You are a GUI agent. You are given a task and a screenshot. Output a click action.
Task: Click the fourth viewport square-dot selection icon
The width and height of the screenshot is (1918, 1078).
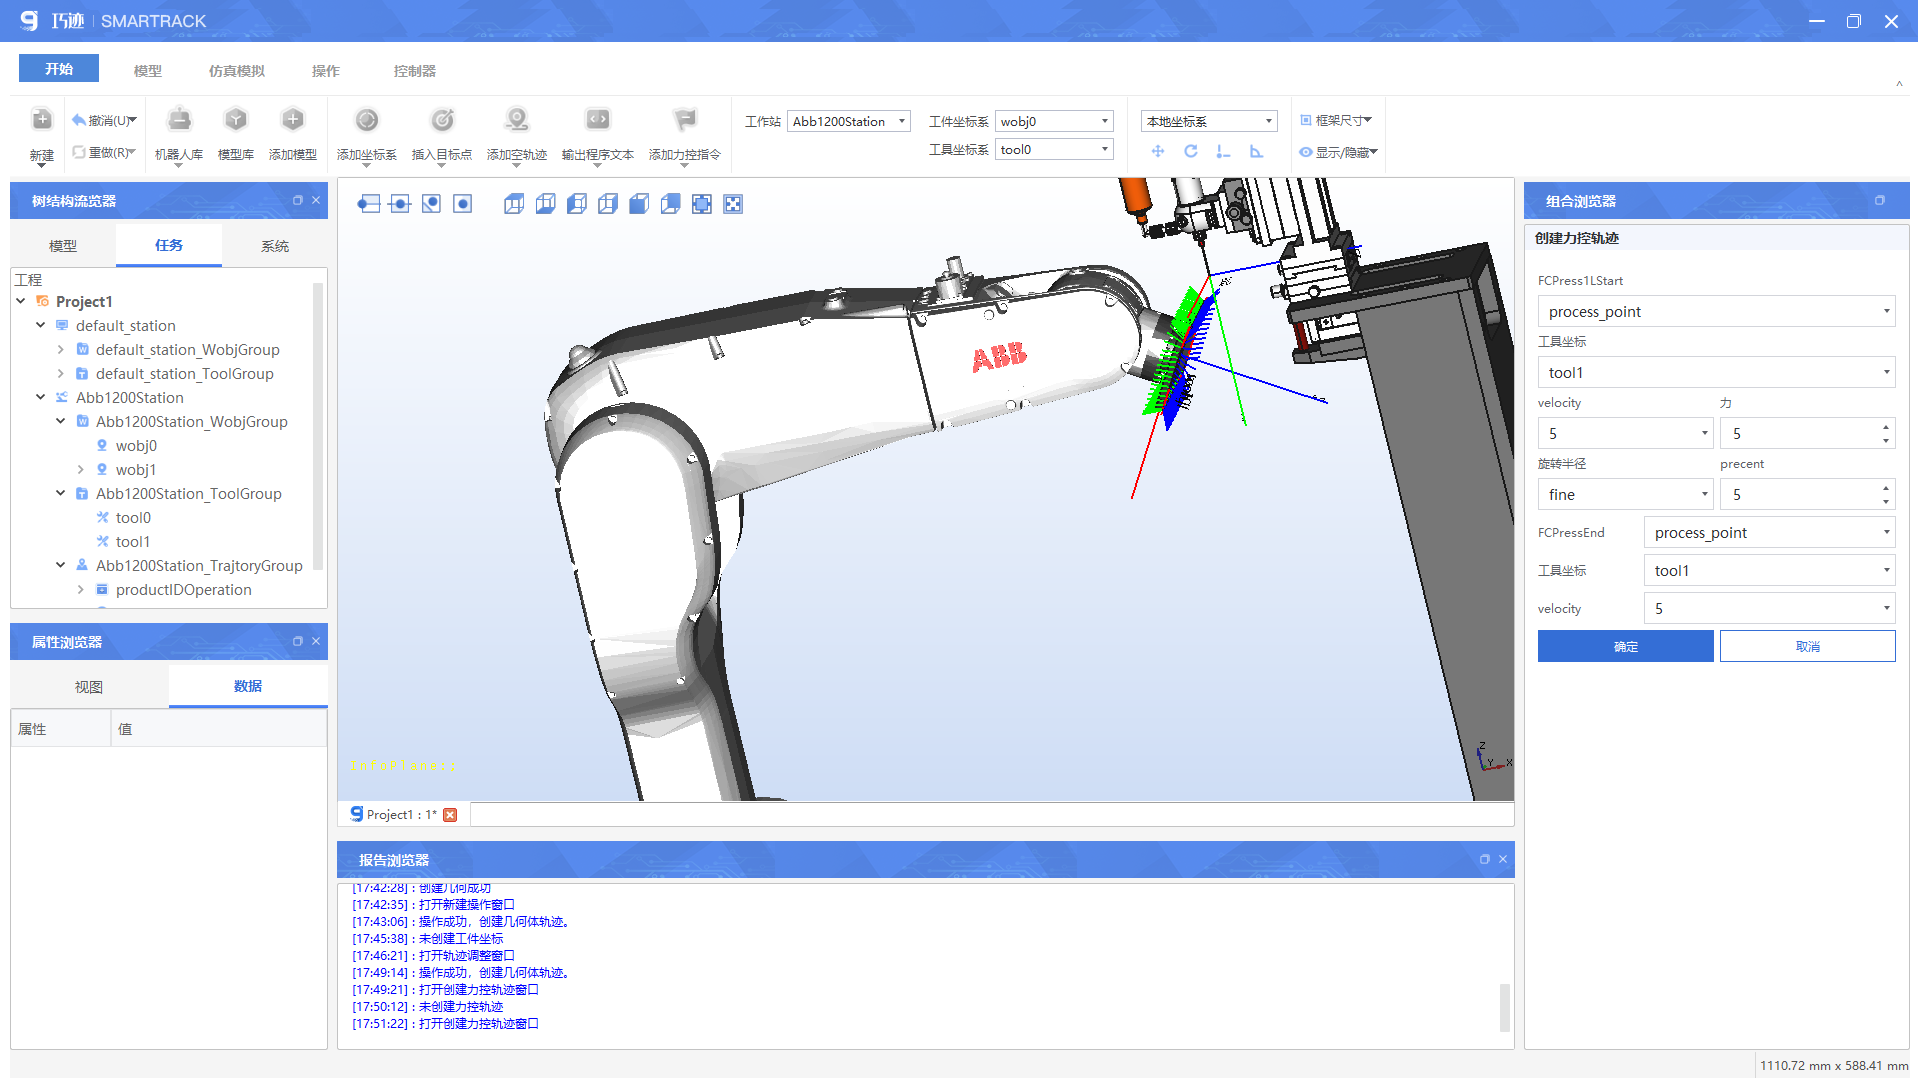462,204
